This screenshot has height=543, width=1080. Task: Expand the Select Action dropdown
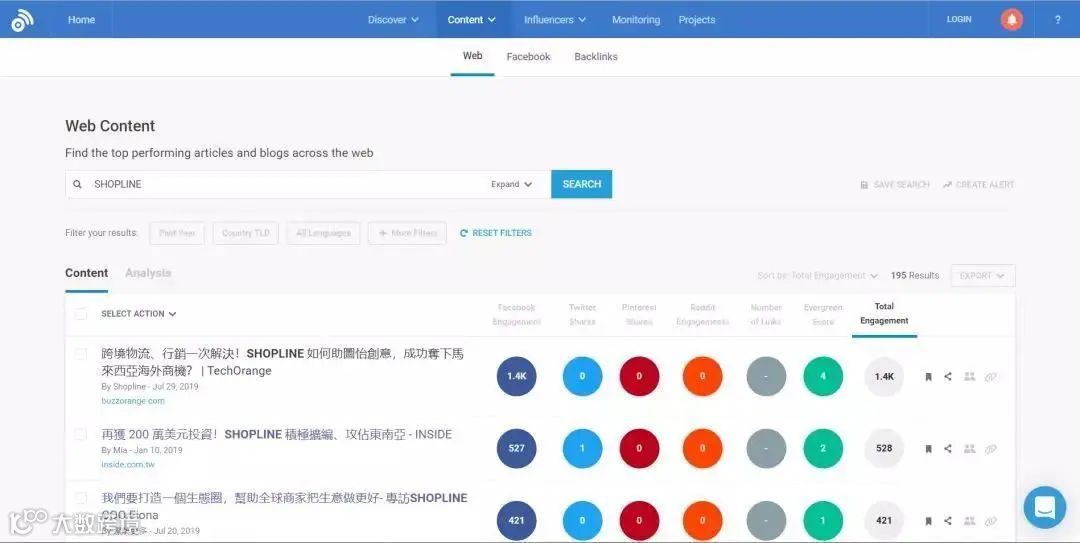pyautogui.click(x=138, y=314)
